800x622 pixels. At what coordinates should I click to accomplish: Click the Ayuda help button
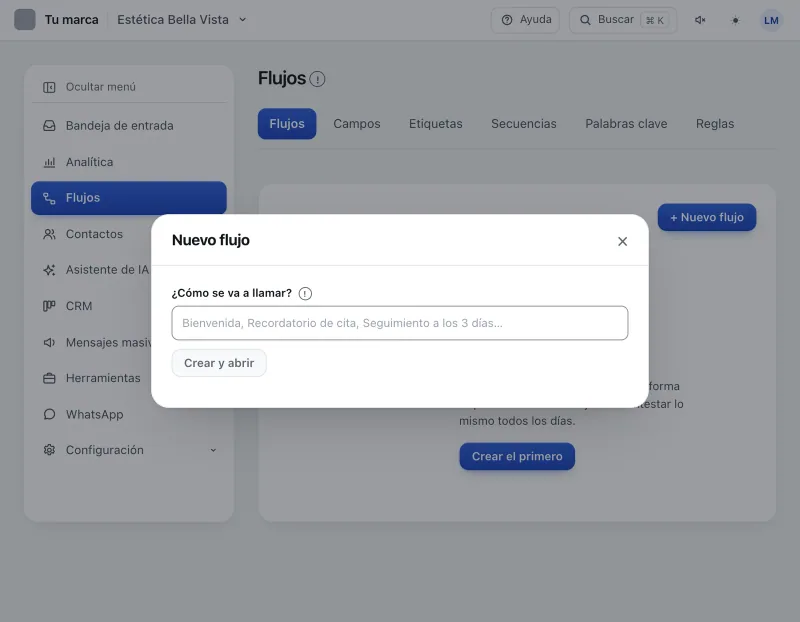coord(525,20)
